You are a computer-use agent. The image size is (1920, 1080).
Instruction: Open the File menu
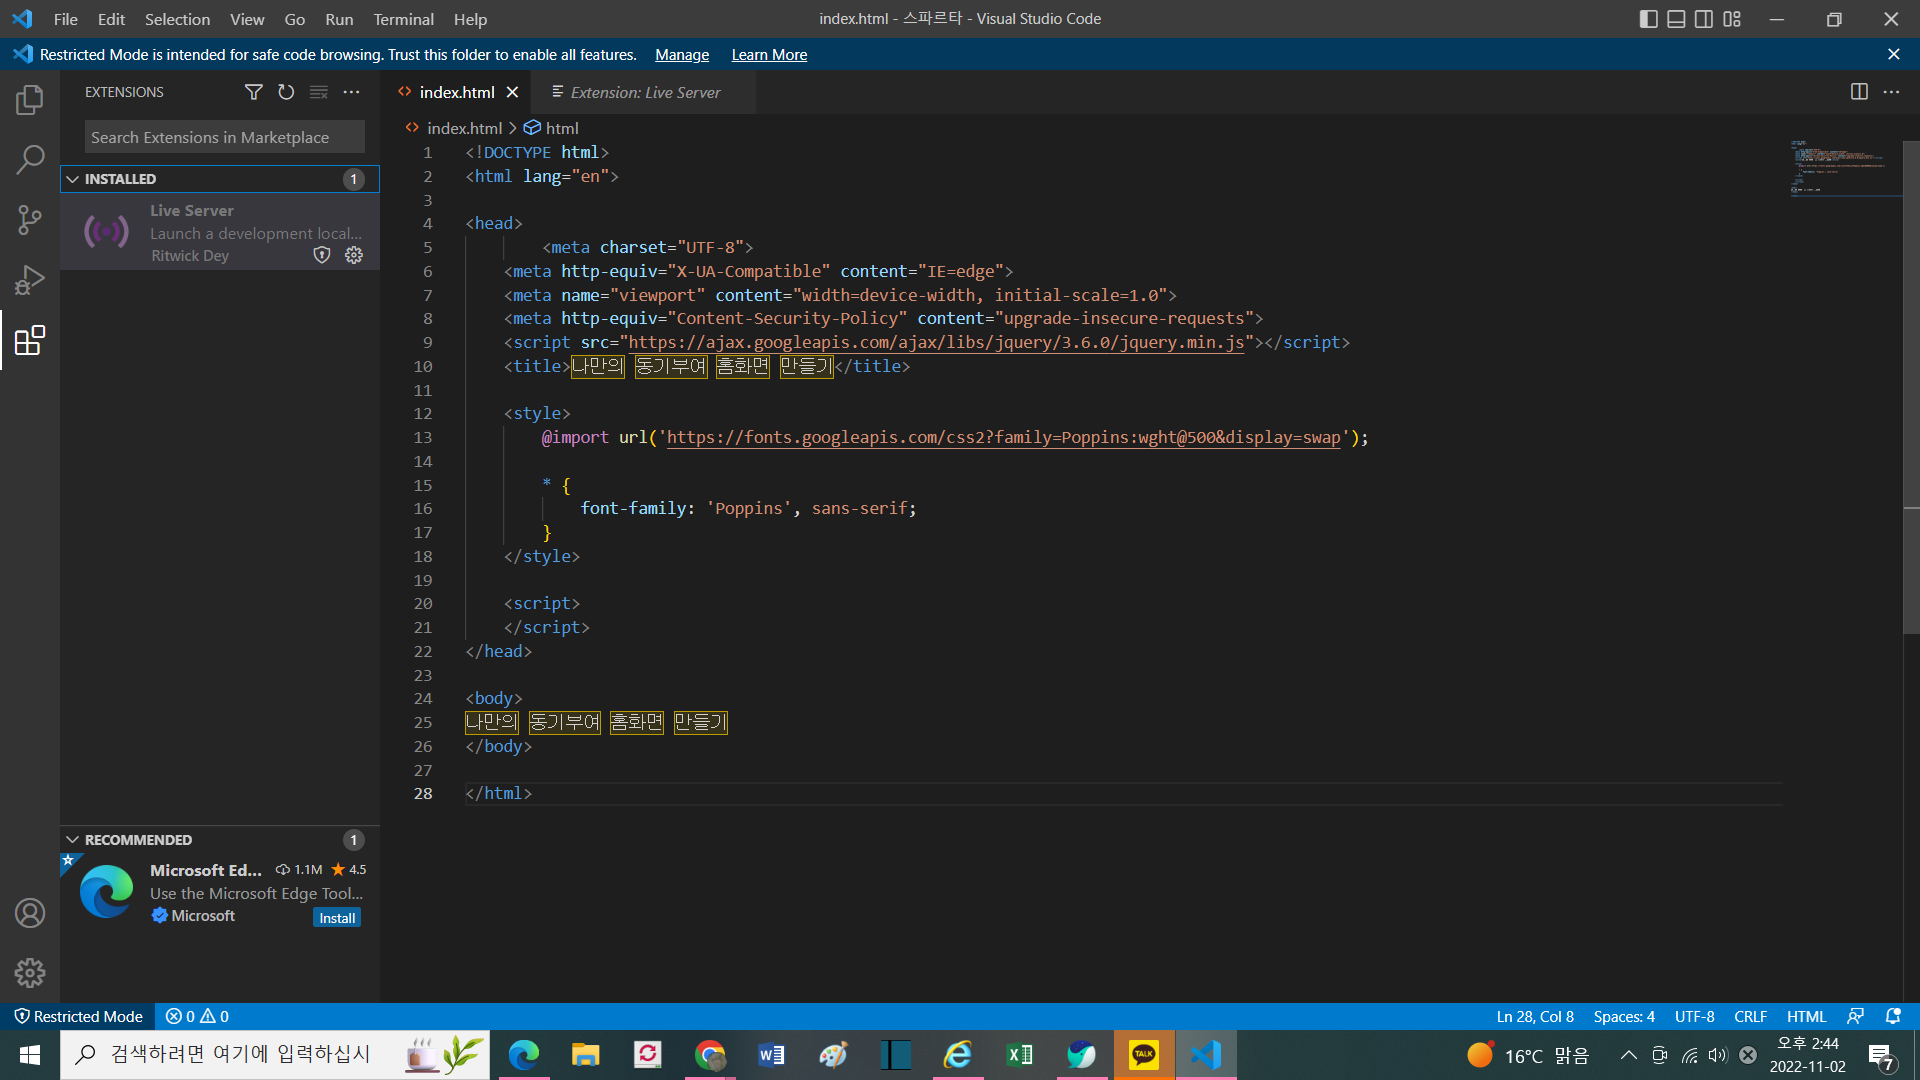tap(65, 19)
